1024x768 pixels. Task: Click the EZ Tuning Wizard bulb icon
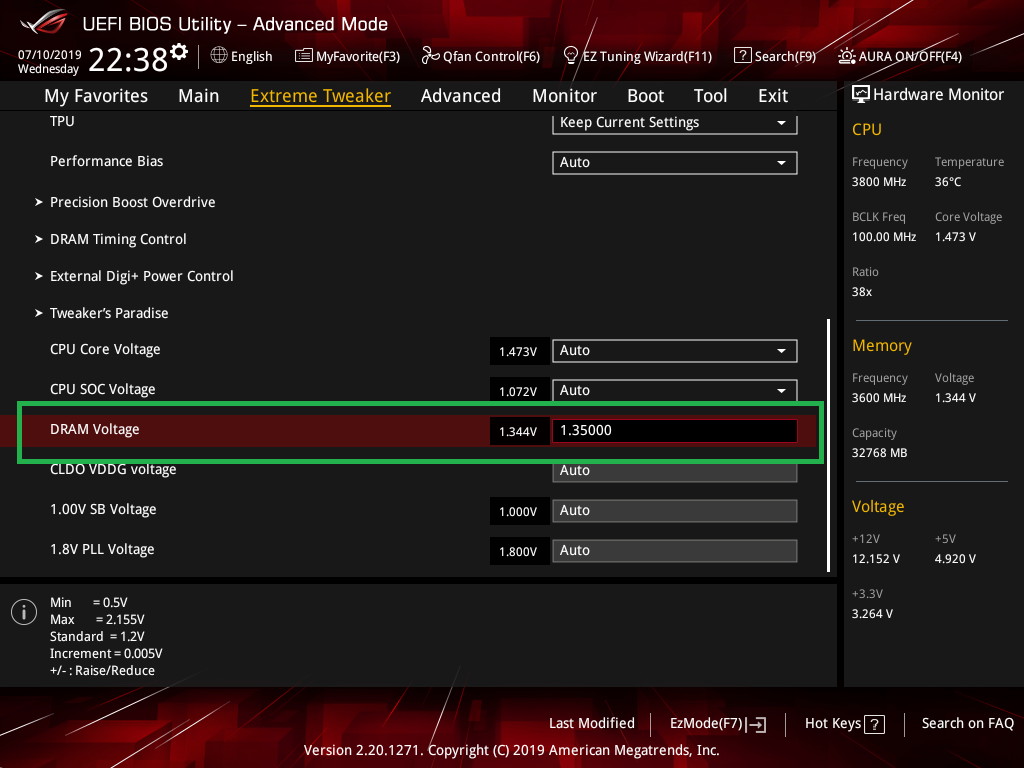tap(570, 56)
